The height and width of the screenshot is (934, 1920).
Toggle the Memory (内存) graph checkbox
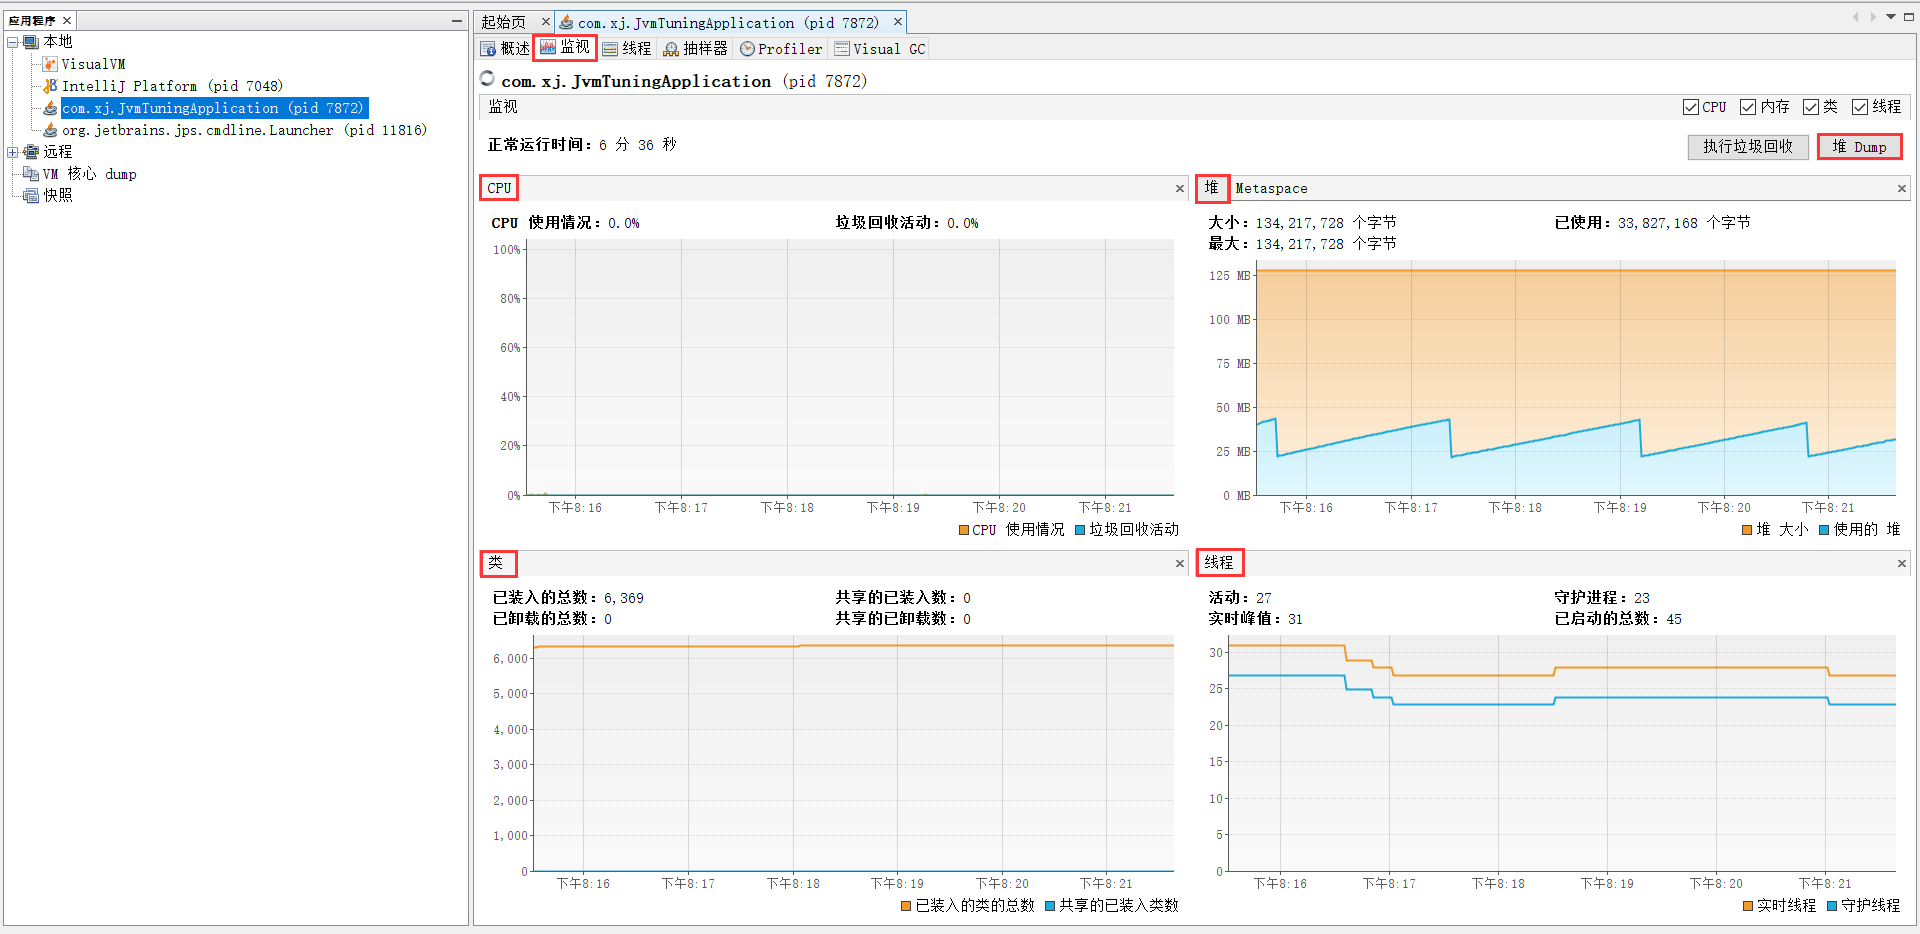point(1748,107)
